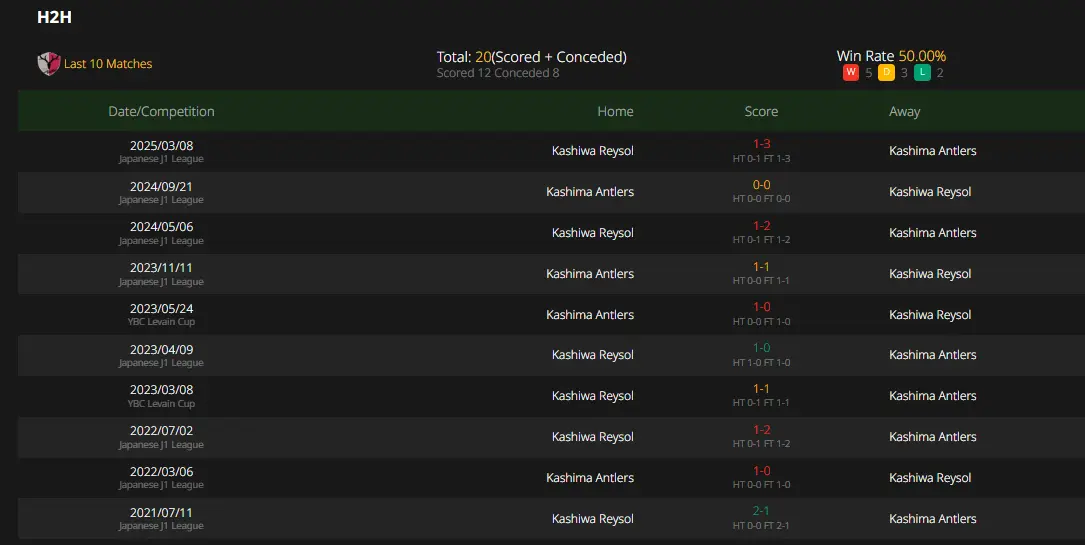The height and width of the screenshot is (545, 1085).
Task: Click the green 1-0 score of 2023/04/09
Action: coord(761,348)
